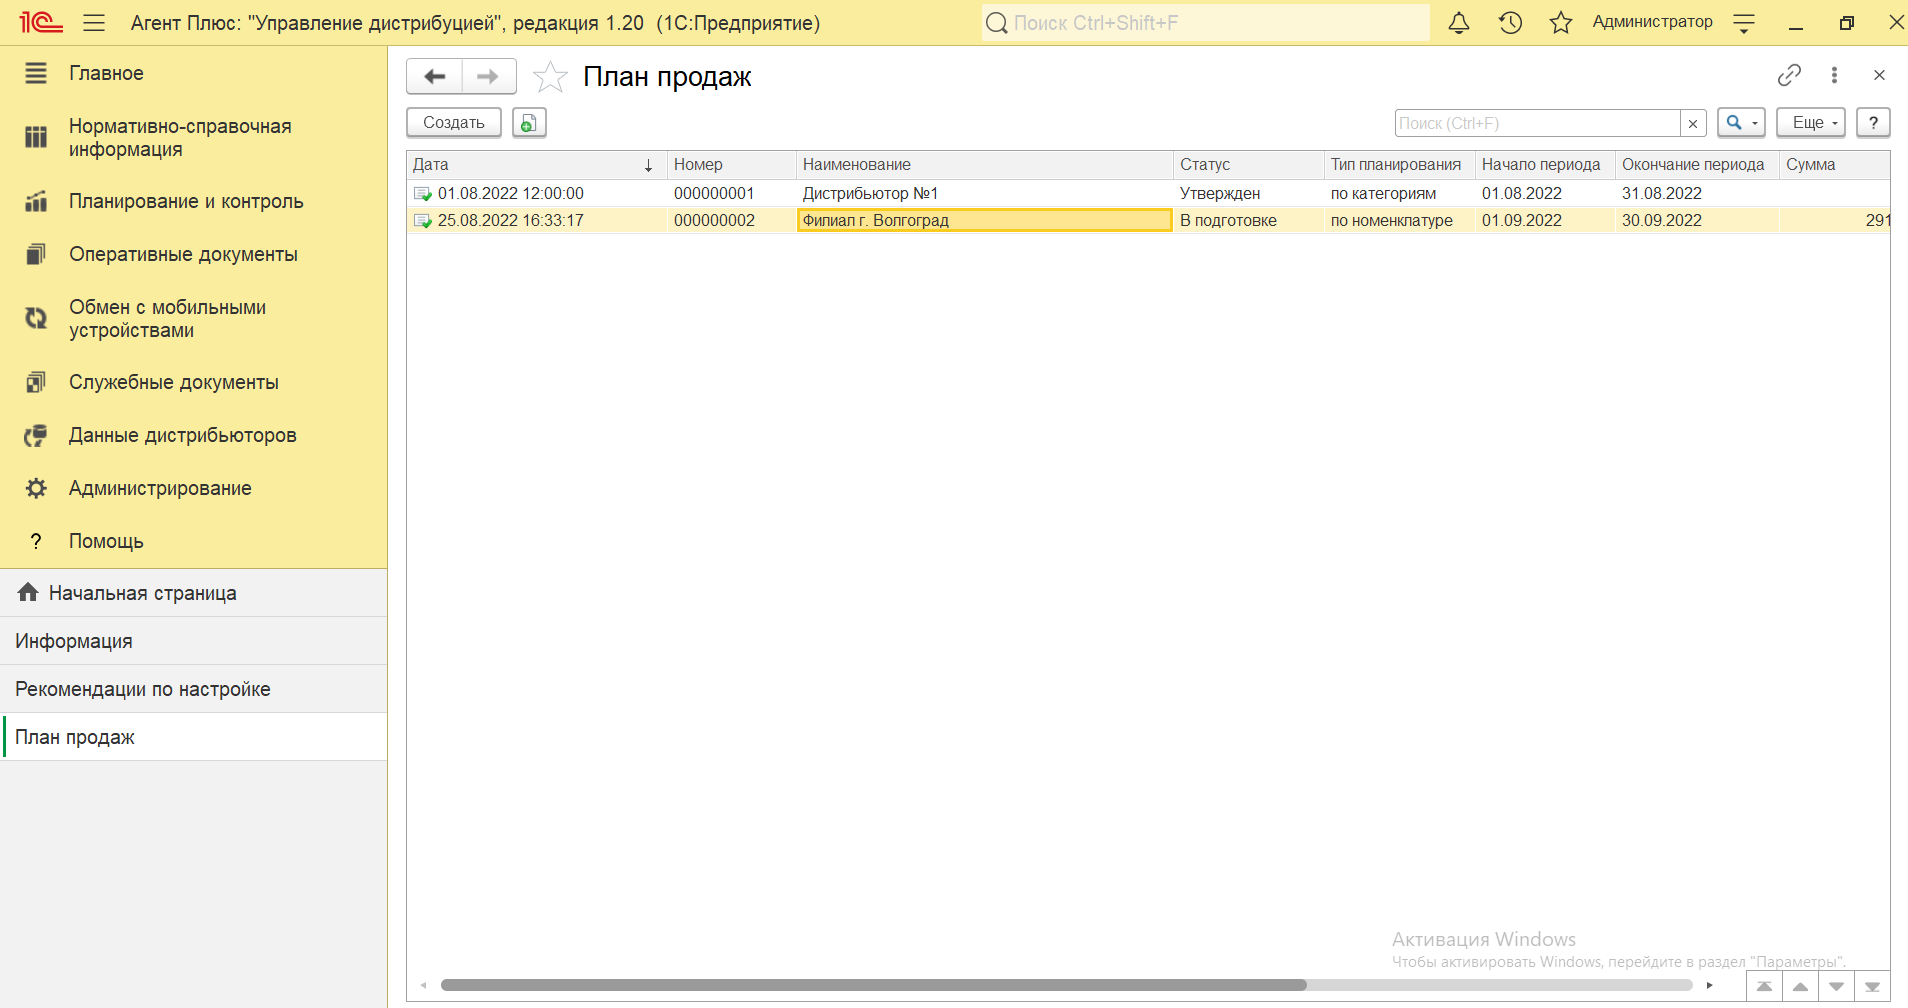
Task: Move one row up in the list button
Action: pyautogui.click(x=1800, y=986)
